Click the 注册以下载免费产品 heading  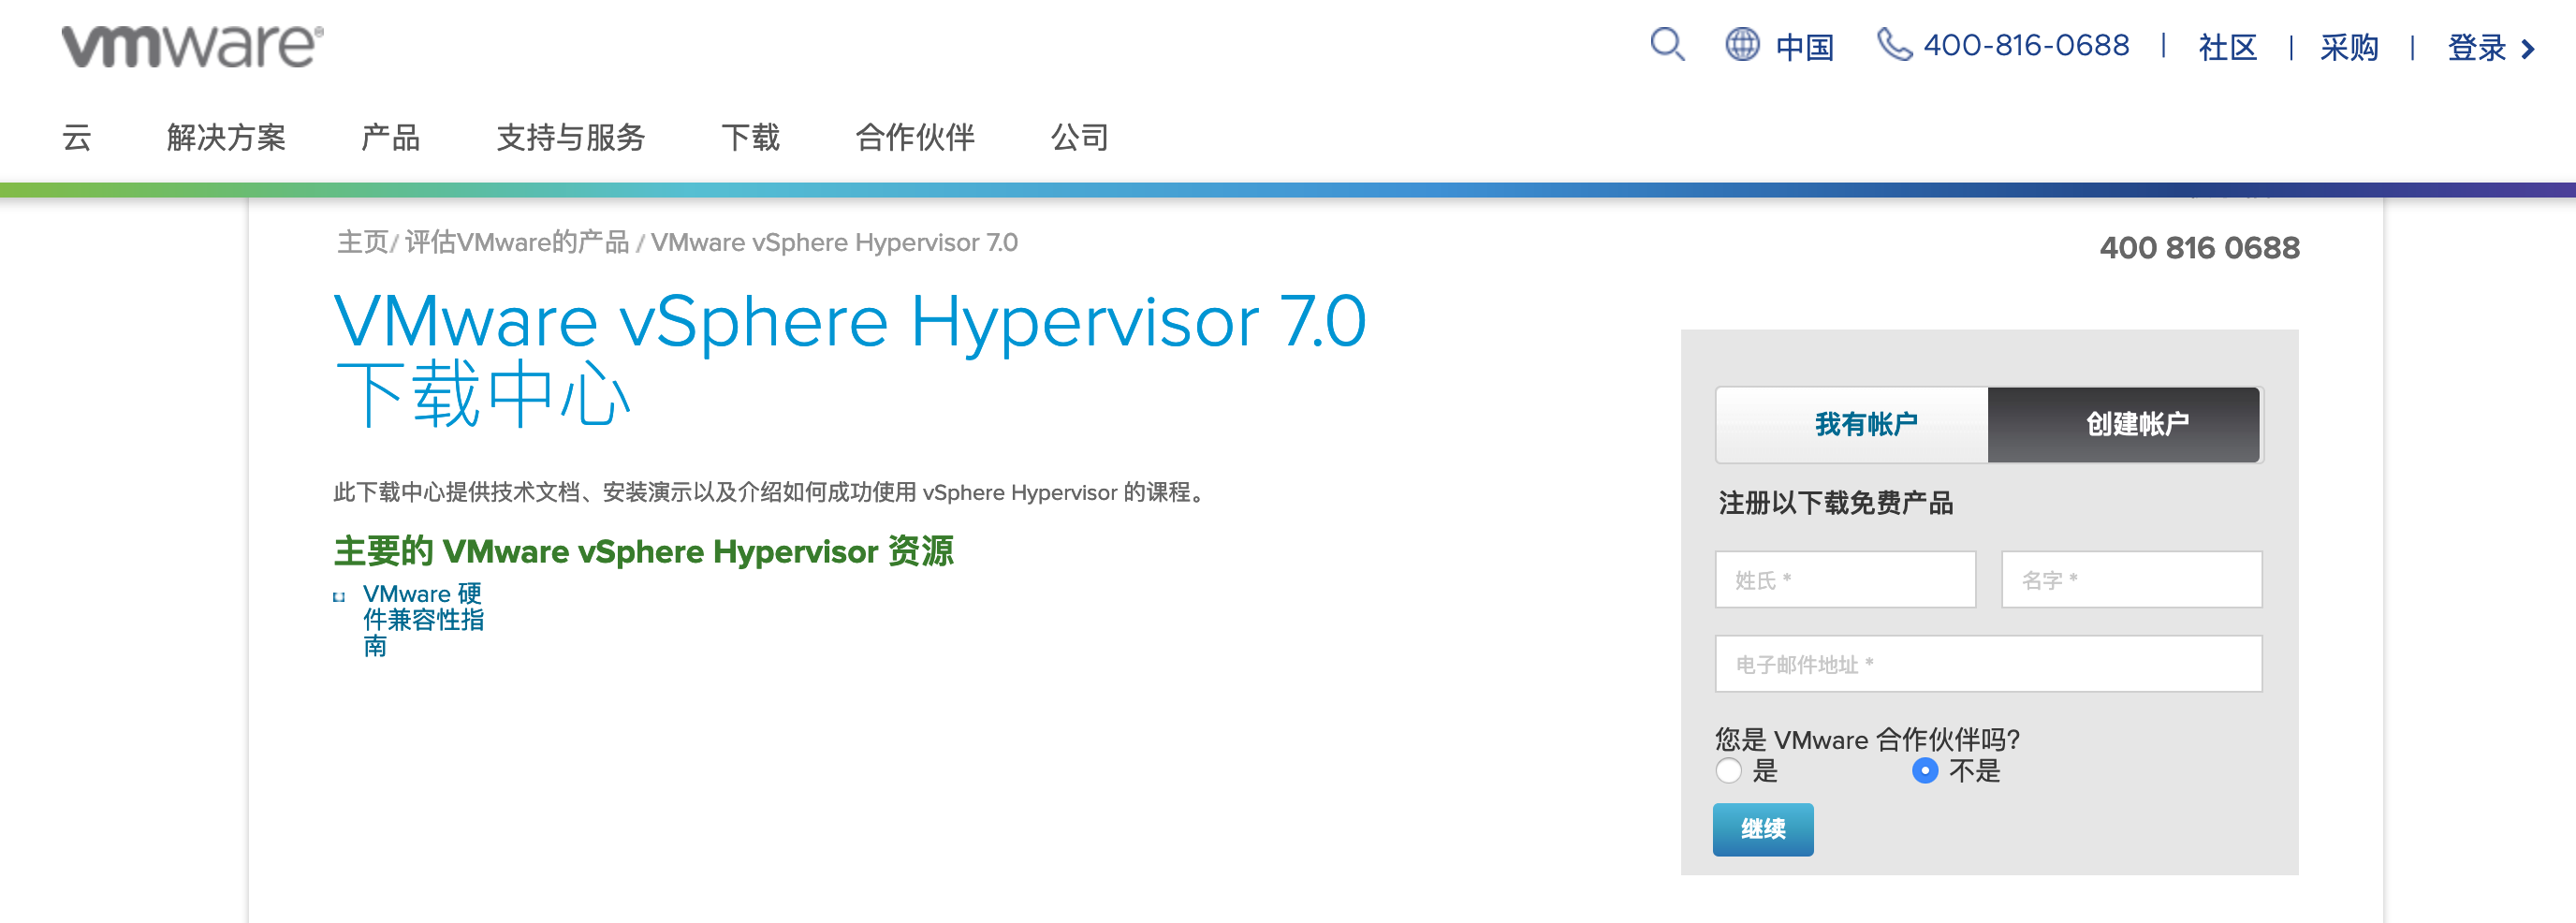(1836, 503)
